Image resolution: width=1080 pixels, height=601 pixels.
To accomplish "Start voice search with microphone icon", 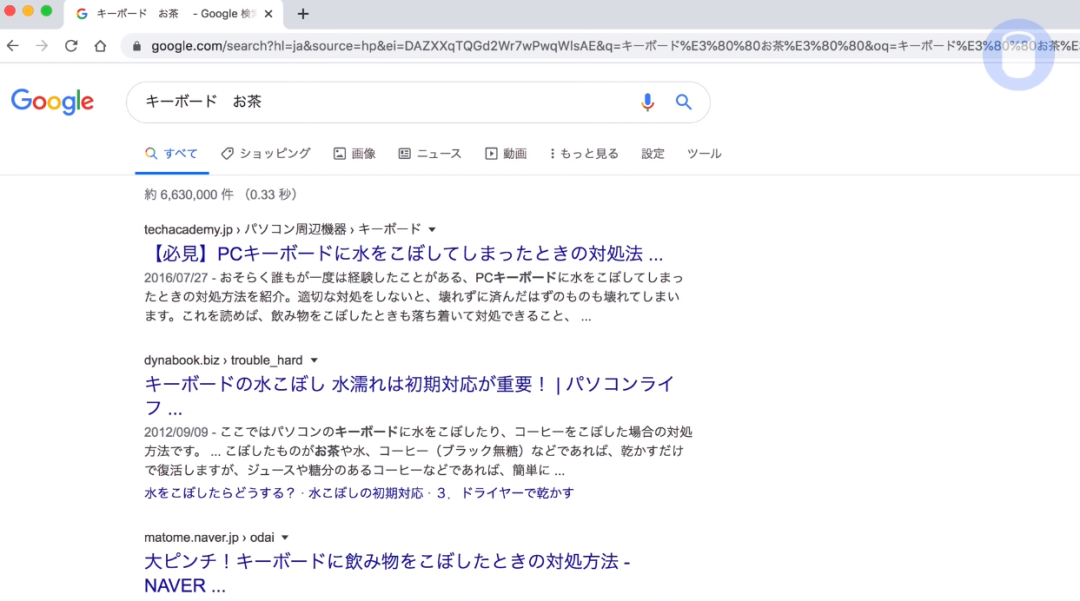I will coord(647,102).
